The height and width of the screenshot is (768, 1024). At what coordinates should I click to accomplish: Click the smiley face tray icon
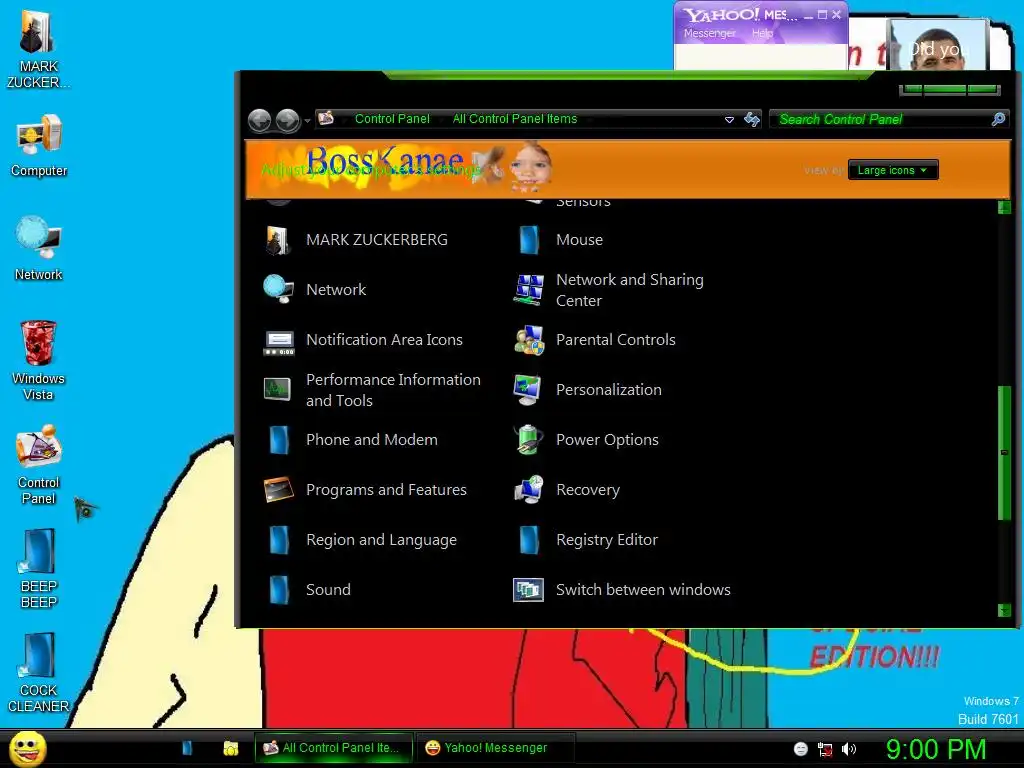coord(801,749)
